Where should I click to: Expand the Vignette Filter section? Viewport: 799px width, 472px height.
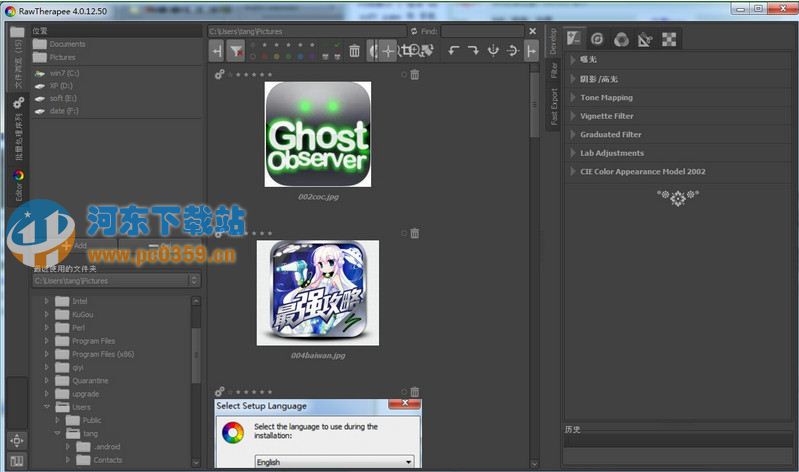coord(608,116)
